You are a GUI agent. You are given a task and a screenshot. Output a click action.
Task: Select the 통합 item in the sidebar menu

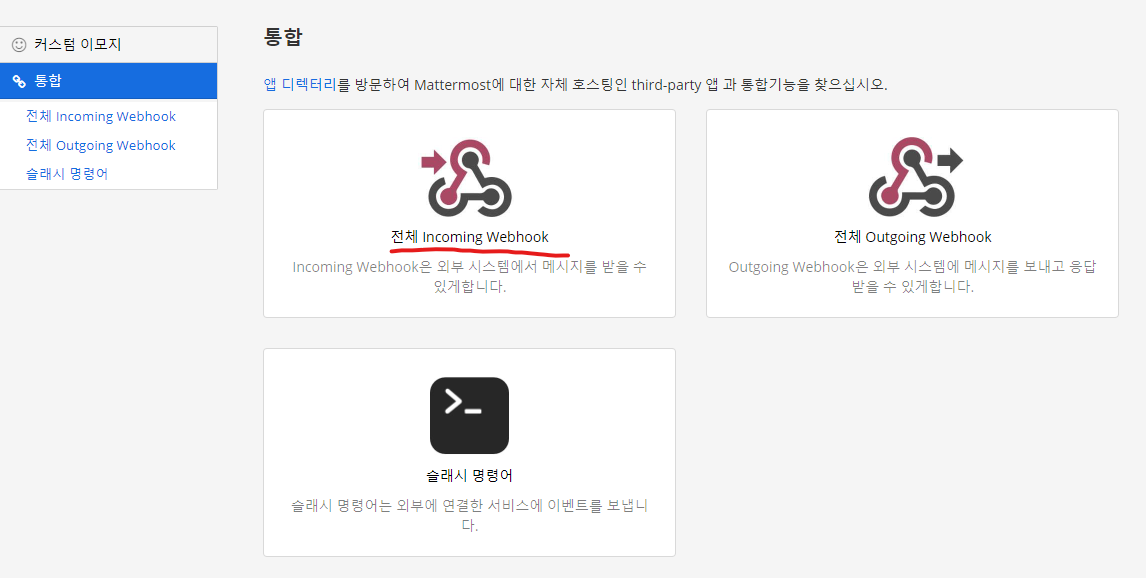tap(48, 81)
